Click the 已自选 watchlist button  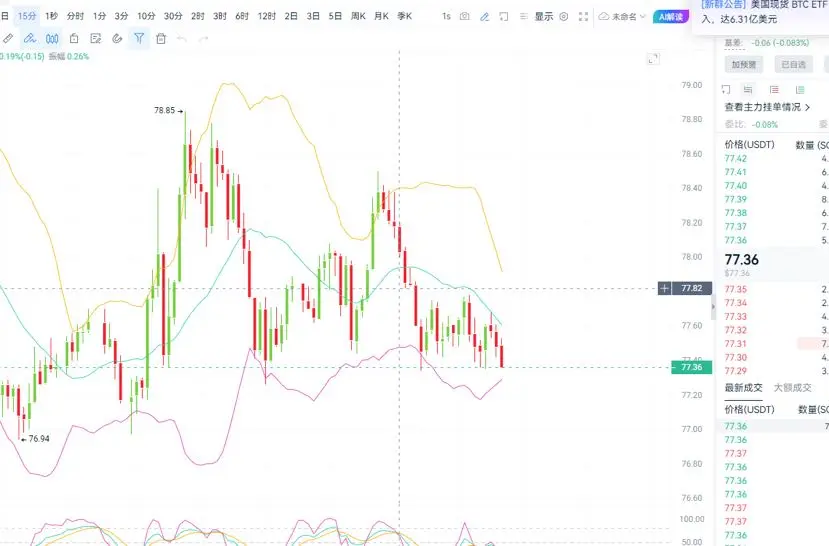pyautogui.click(x=793, y=64)
